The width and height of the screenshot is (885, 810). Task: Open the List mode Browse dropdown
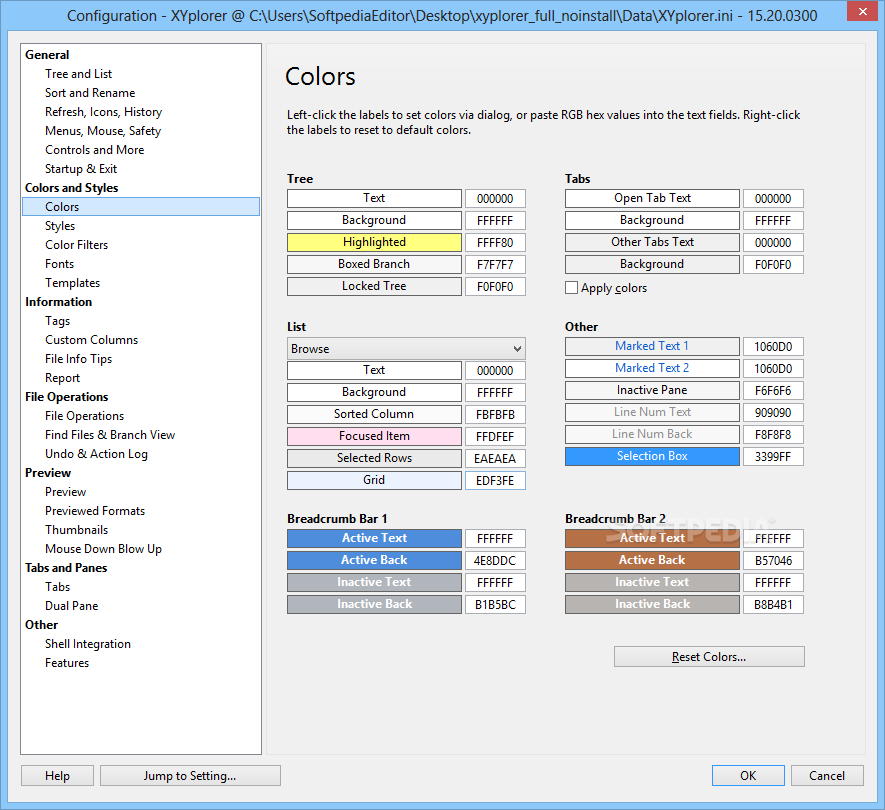pos(406,349)
